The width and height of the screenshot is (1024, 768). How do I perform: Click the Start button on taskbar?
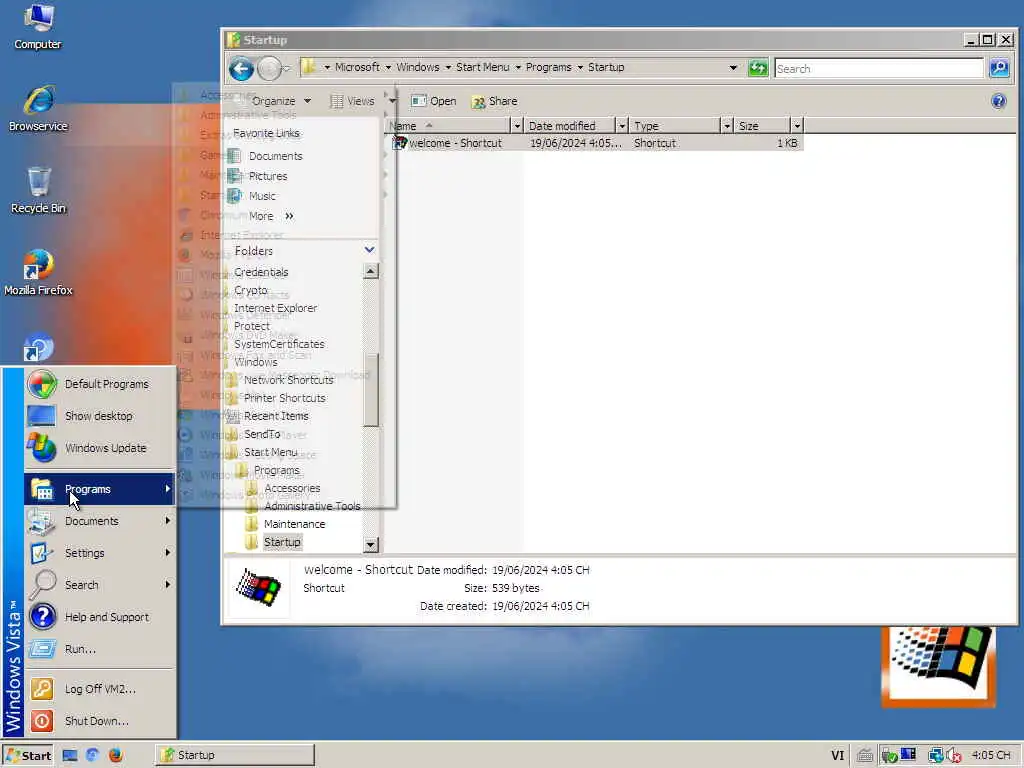tap(27, 756)
